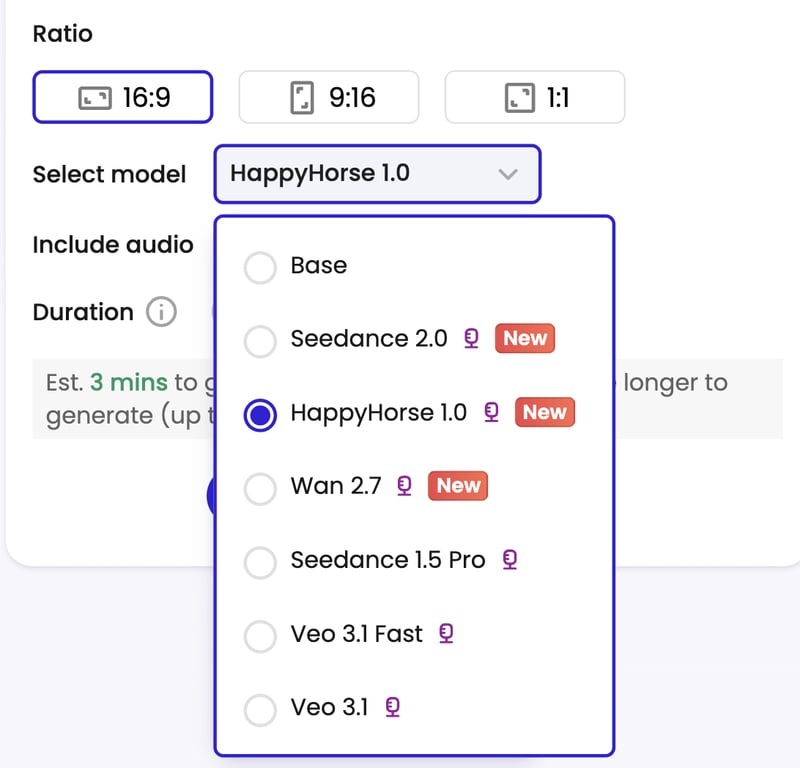800x768 pixels.
Task: Click the portrait frame icon in 9:16 button
Action: point(302,97)
